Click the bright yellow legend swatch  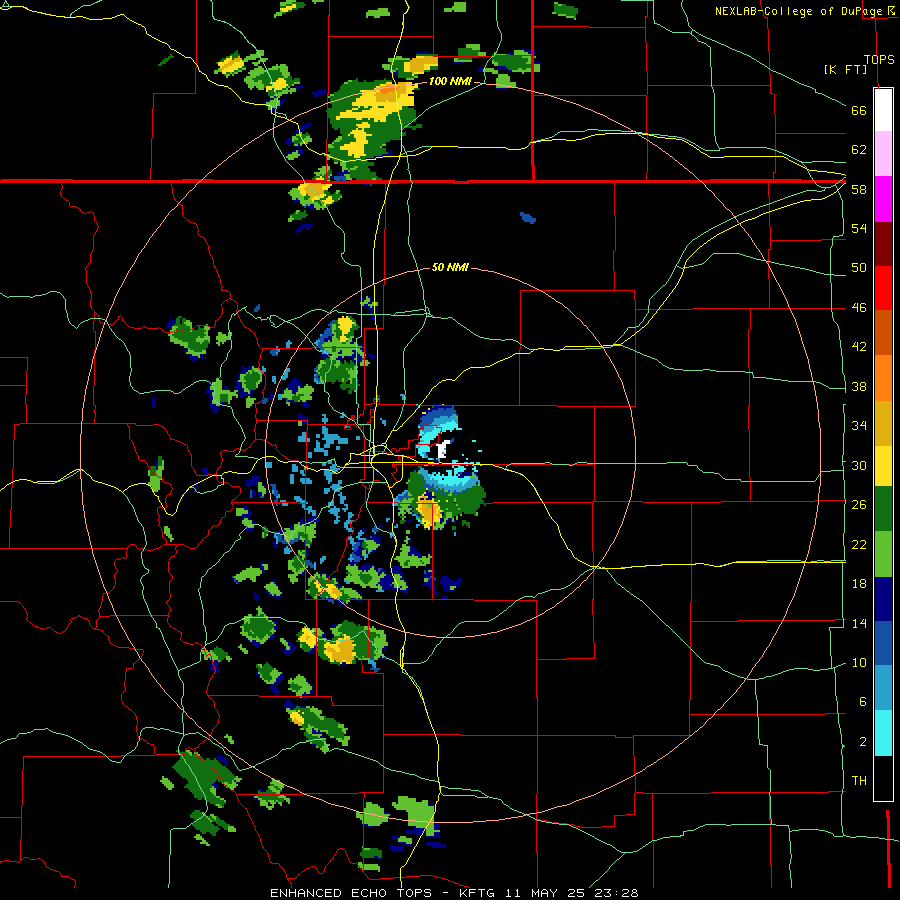pyautogui.click(x=883, y=466)
